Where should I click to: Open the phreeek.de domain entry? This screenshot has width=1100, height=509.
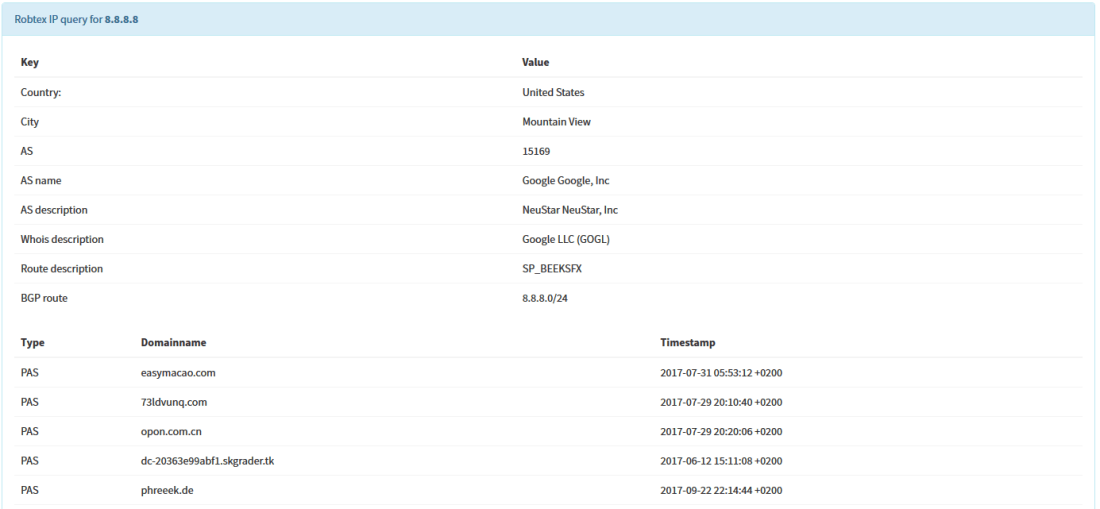[167, 490]
